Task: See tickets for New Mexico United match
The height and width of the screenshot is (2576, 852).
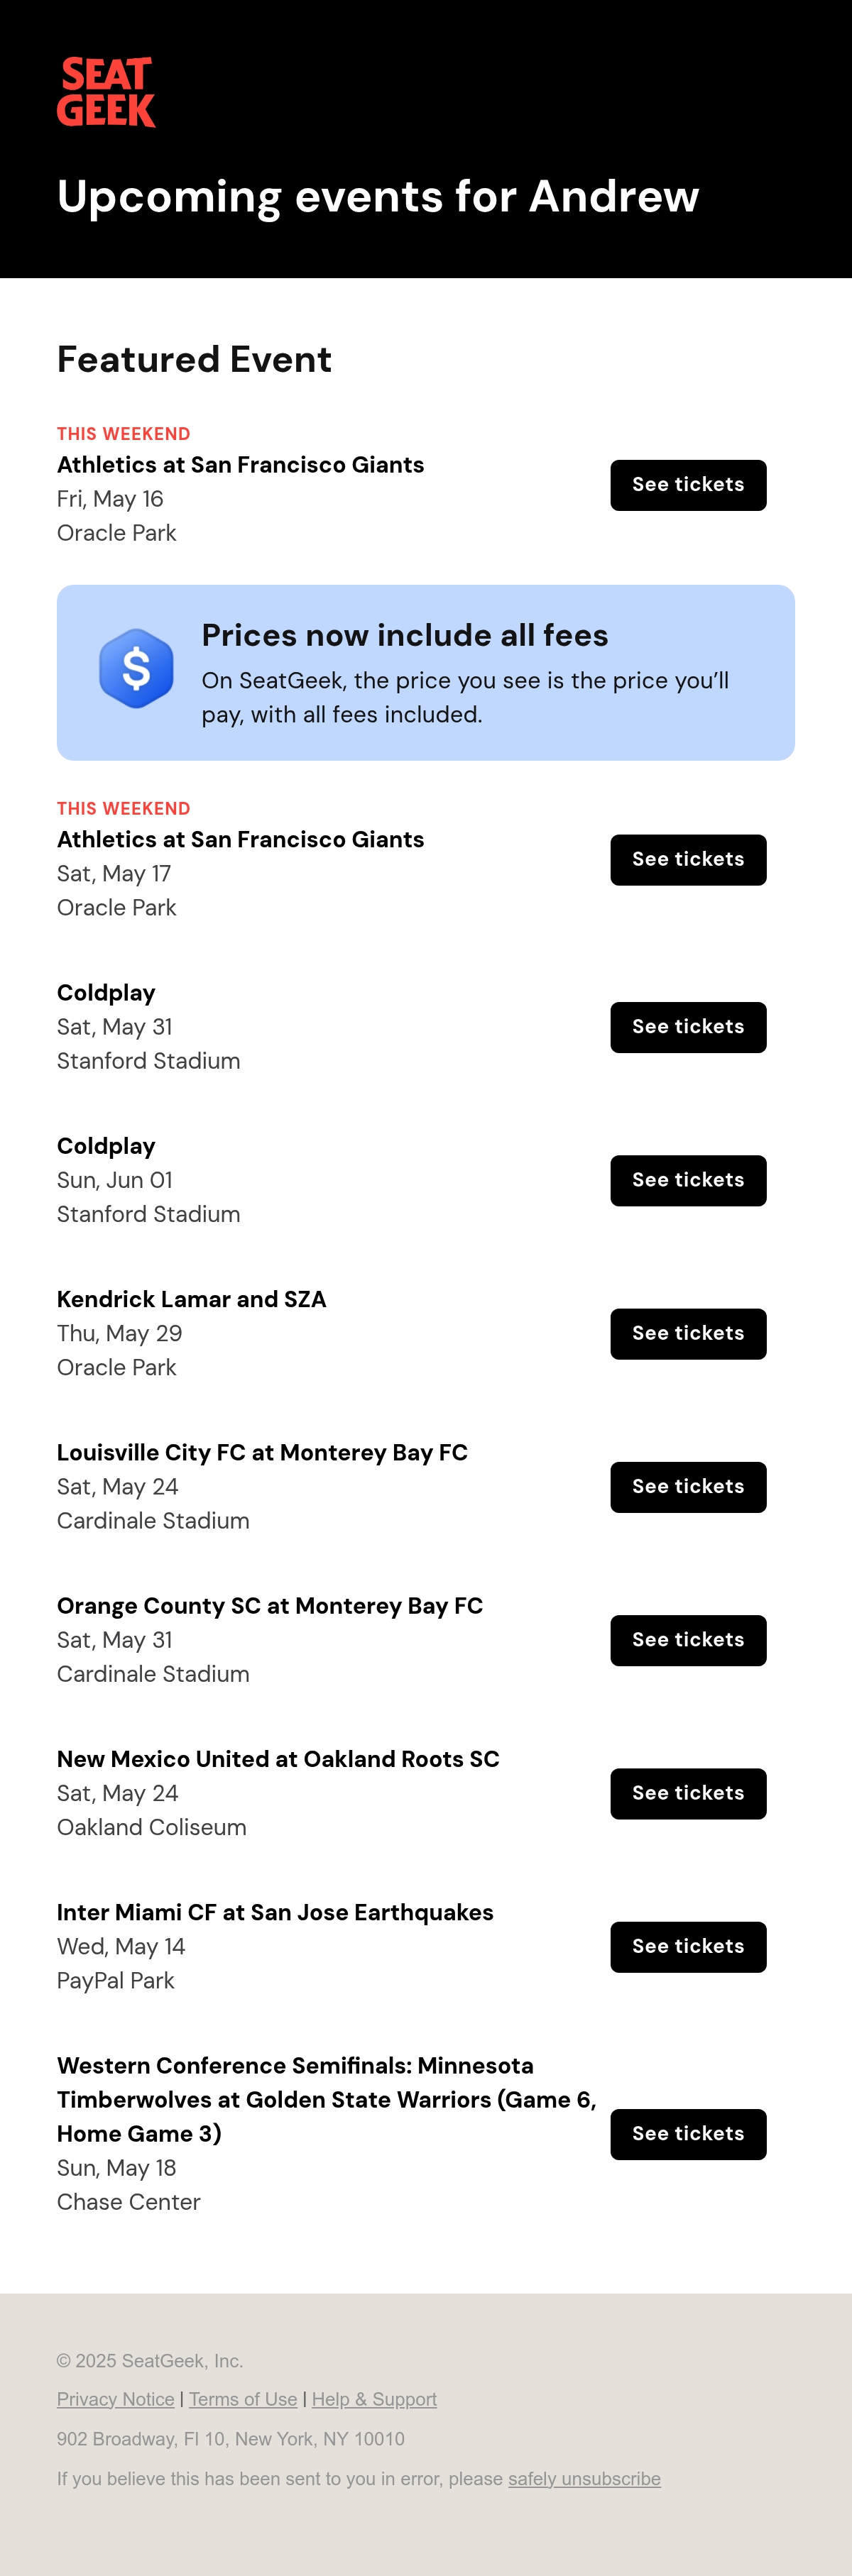Action: click(x=688, y=1794)
